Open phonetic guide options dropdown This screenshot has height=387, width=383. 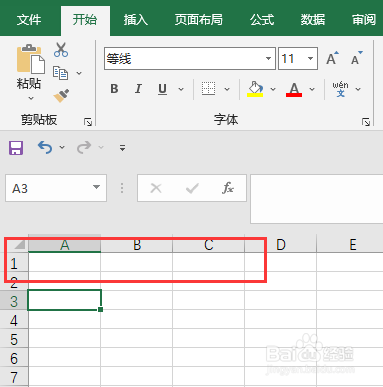point(358,89)
